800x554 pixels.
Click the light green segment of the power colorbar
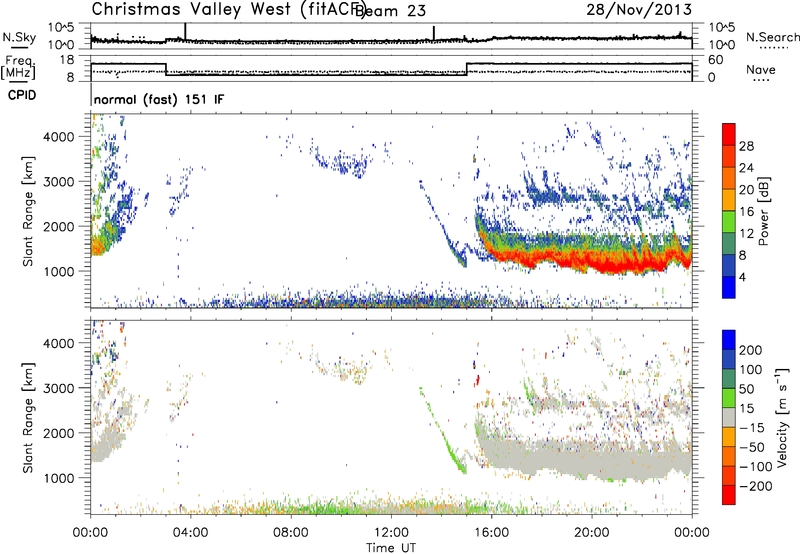coord(729,222)
